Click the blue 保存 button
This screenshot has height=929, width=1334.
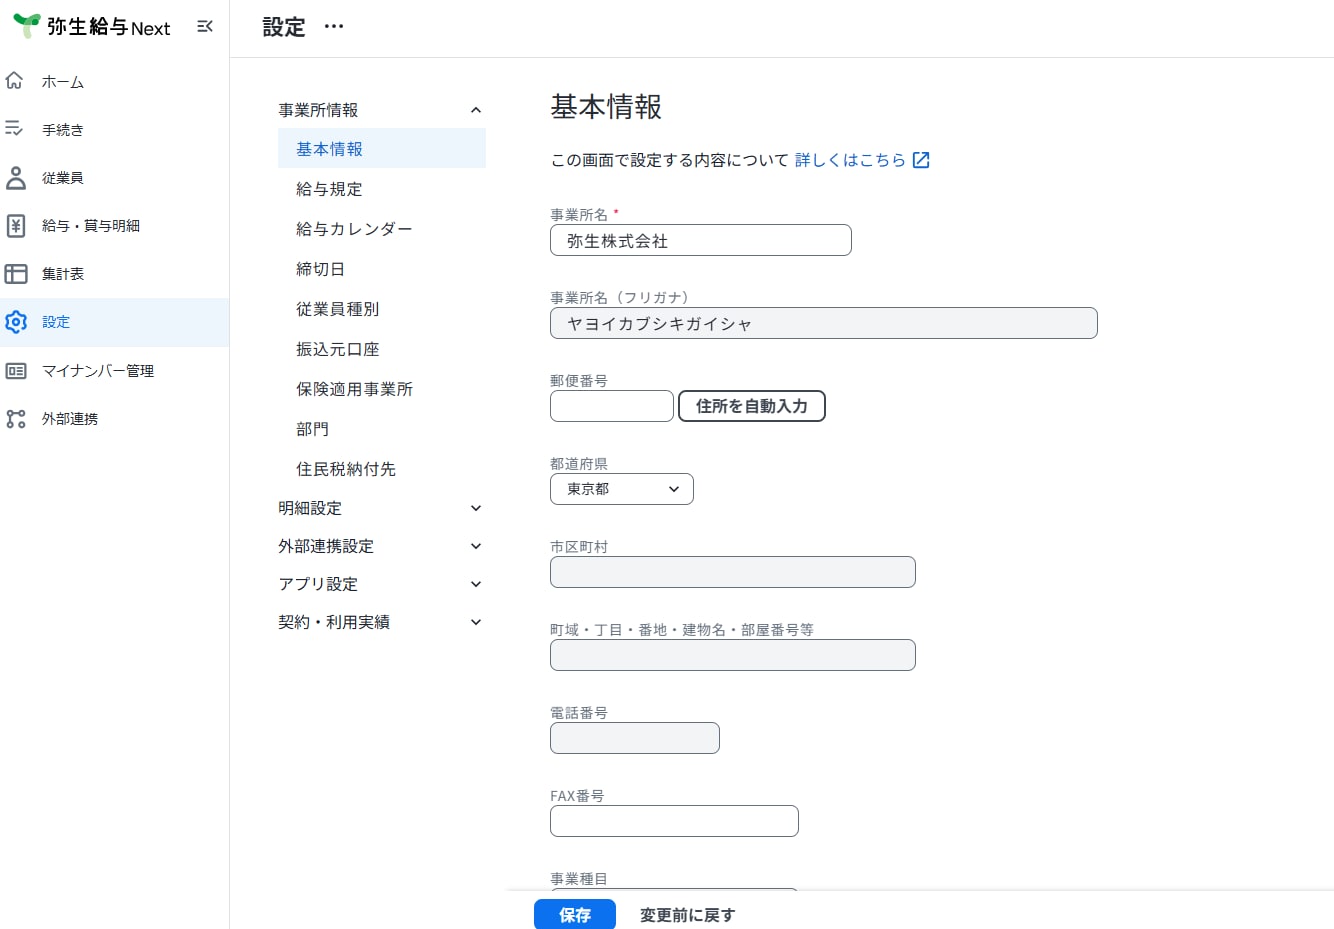click(x=575, y=914)
